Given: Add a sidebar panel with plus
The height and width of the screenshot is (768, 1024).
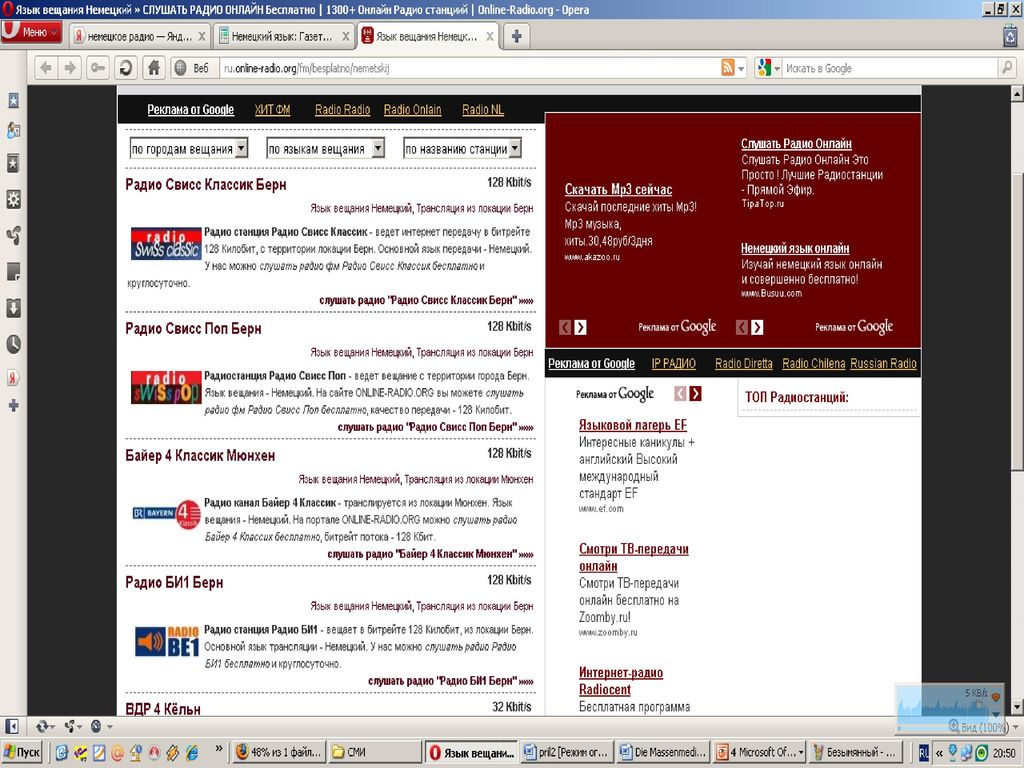Looking at the screenshot, I should tap(13, 406).
